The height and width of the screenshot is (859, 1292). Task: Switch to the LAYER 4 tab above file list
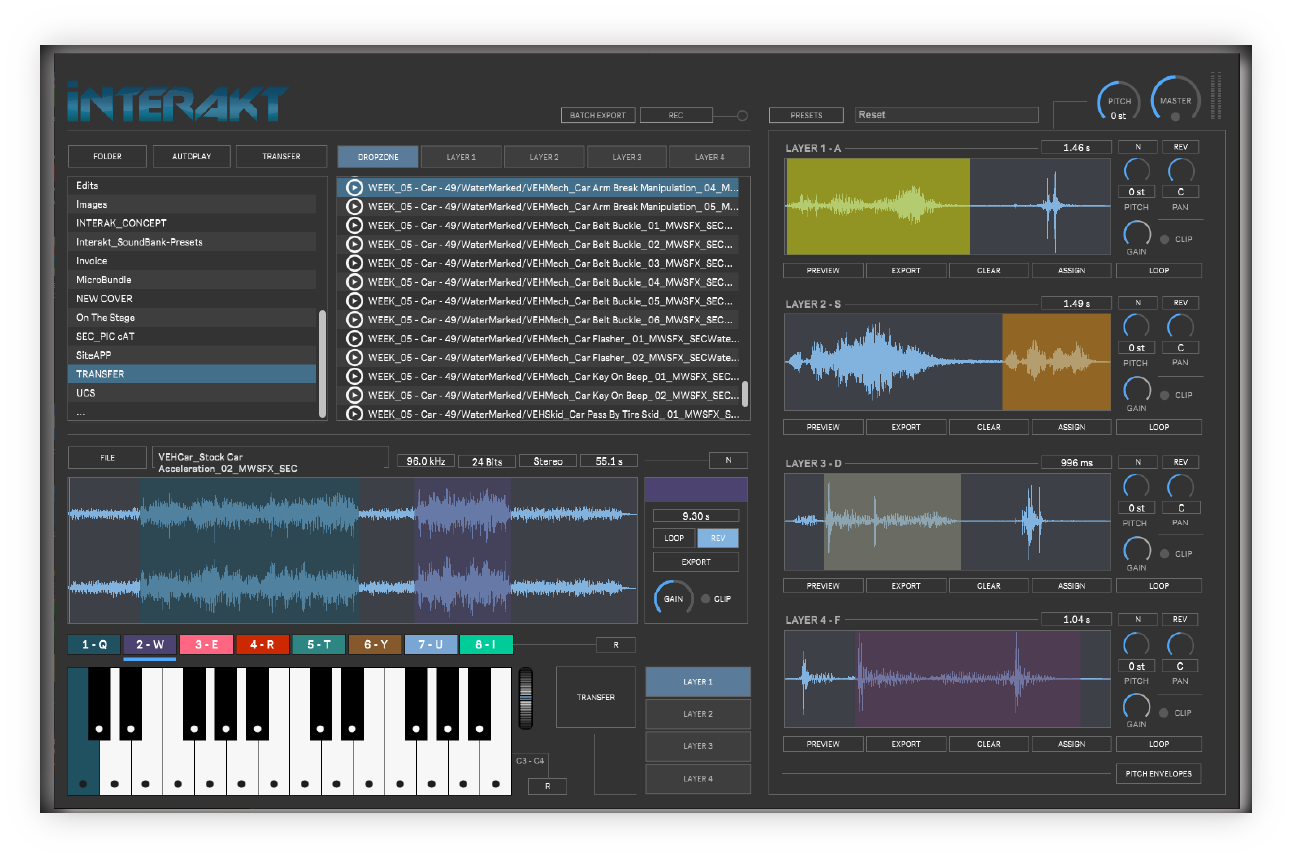tap(709, 157)
